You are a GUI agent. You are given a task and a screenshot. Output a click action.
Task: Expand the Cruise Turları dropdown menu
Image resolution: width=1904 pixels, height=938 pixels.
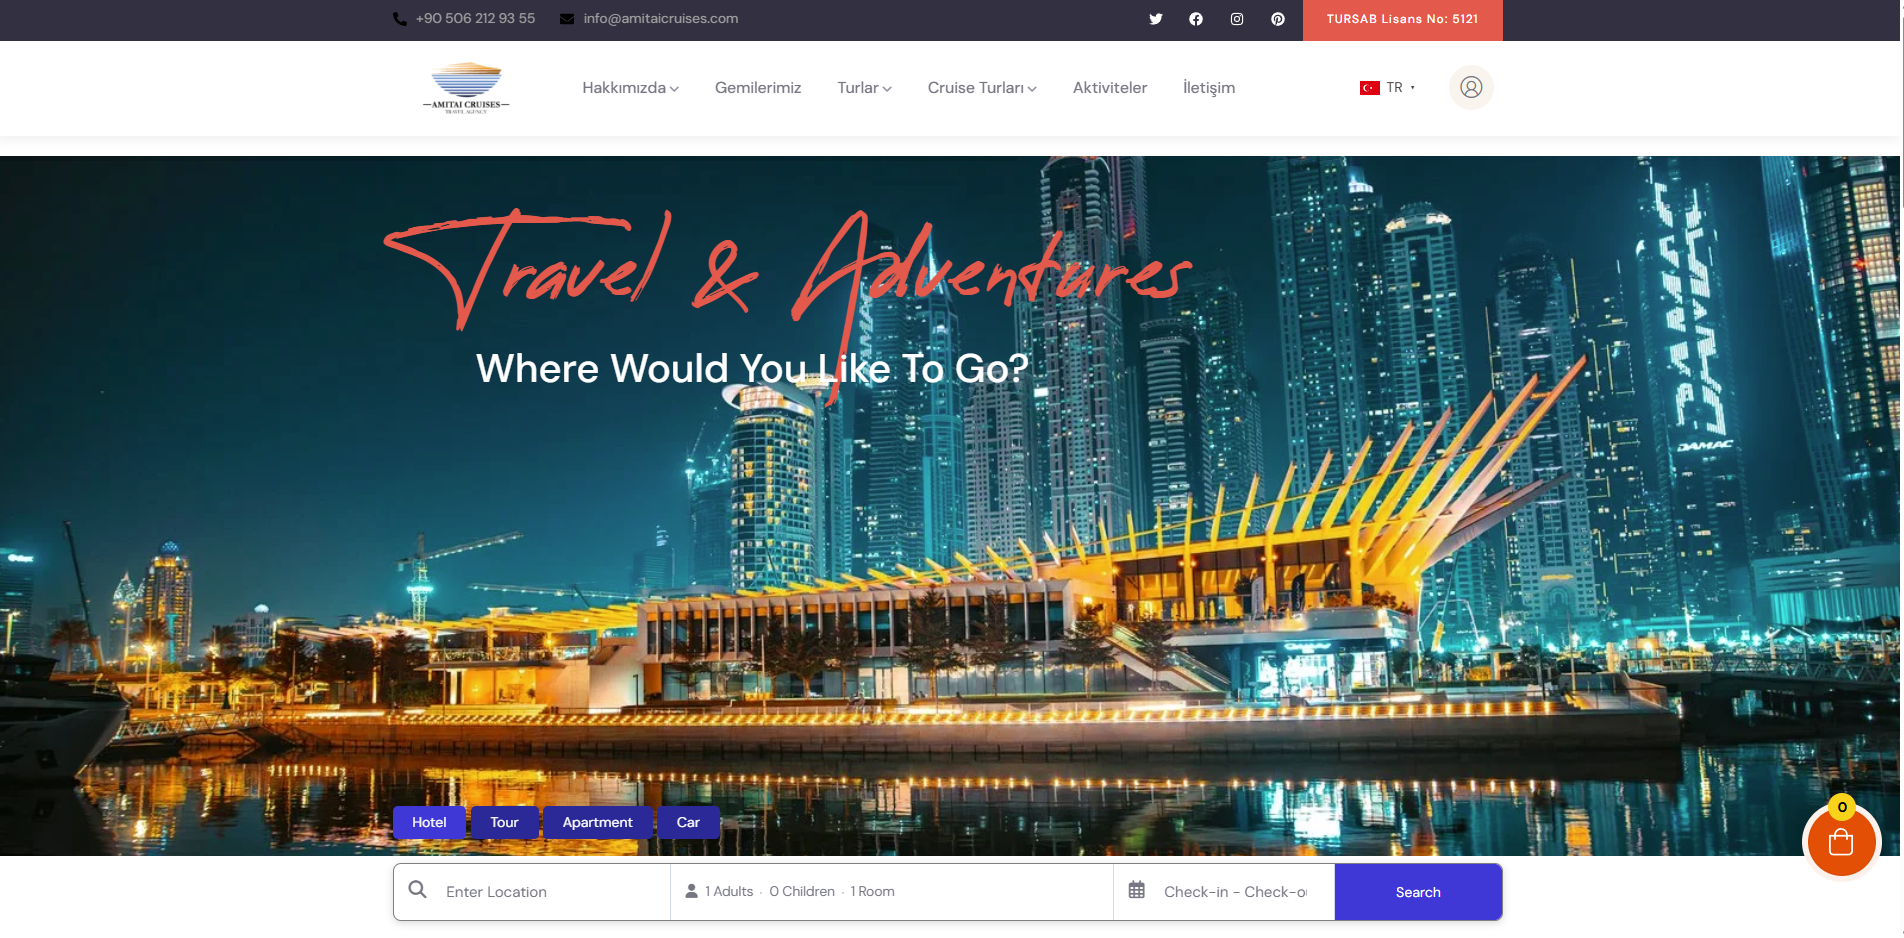click(981, 88)
